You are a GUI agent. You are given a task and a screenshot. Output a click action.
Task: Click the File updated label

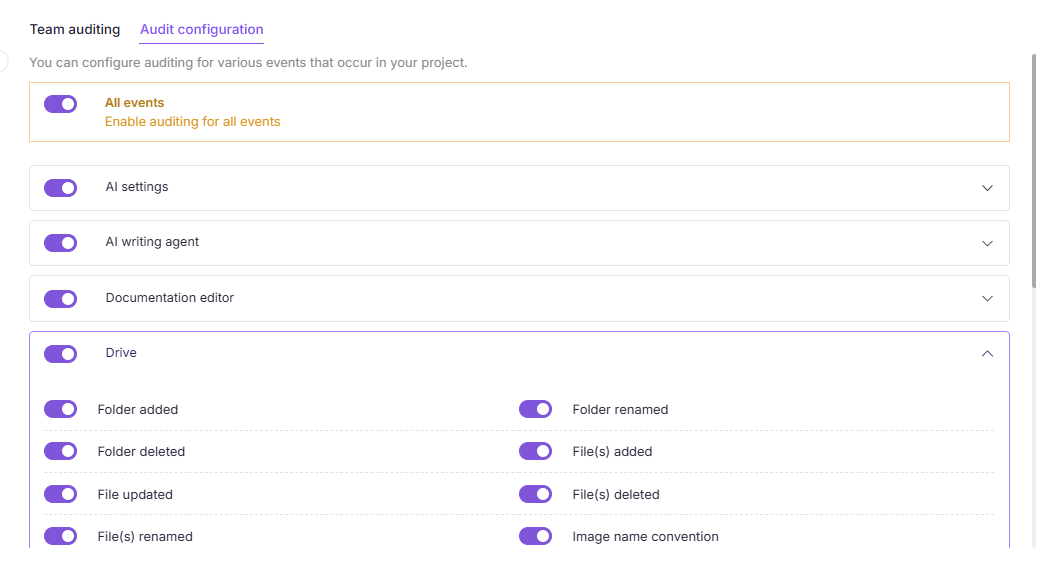point(135,495)
